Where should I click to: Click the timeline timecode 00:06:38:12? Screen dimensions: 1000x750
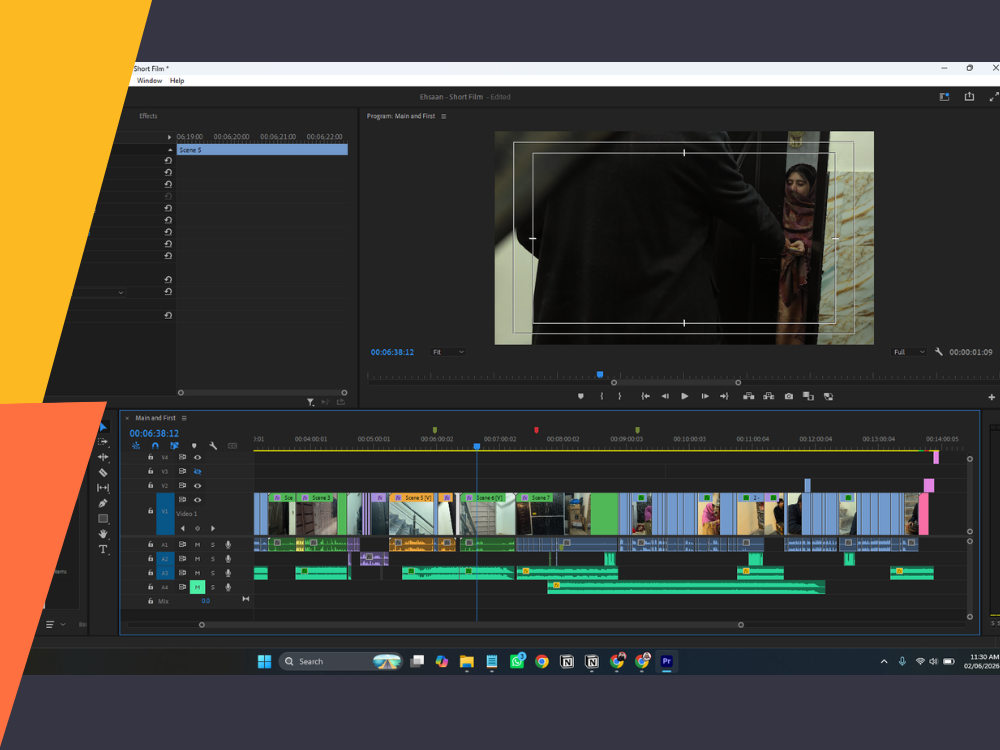pos(154,433)
